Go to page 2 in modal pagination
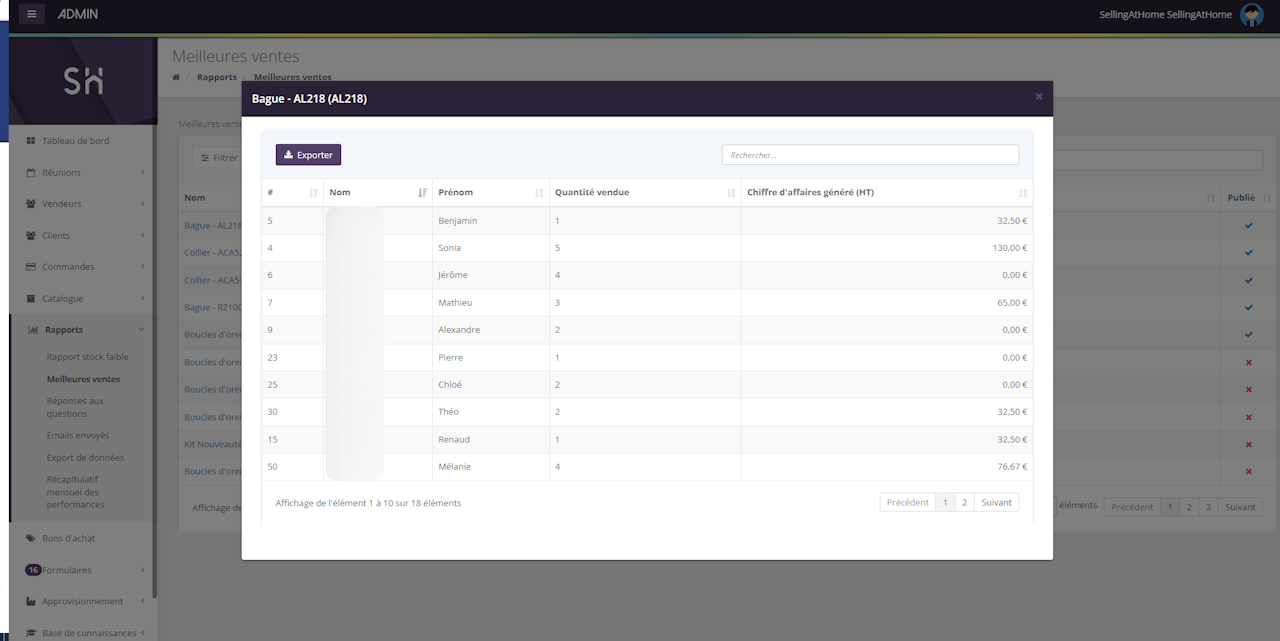The height and width of the screenshot is (641, 1280). (x=964, y=502)
